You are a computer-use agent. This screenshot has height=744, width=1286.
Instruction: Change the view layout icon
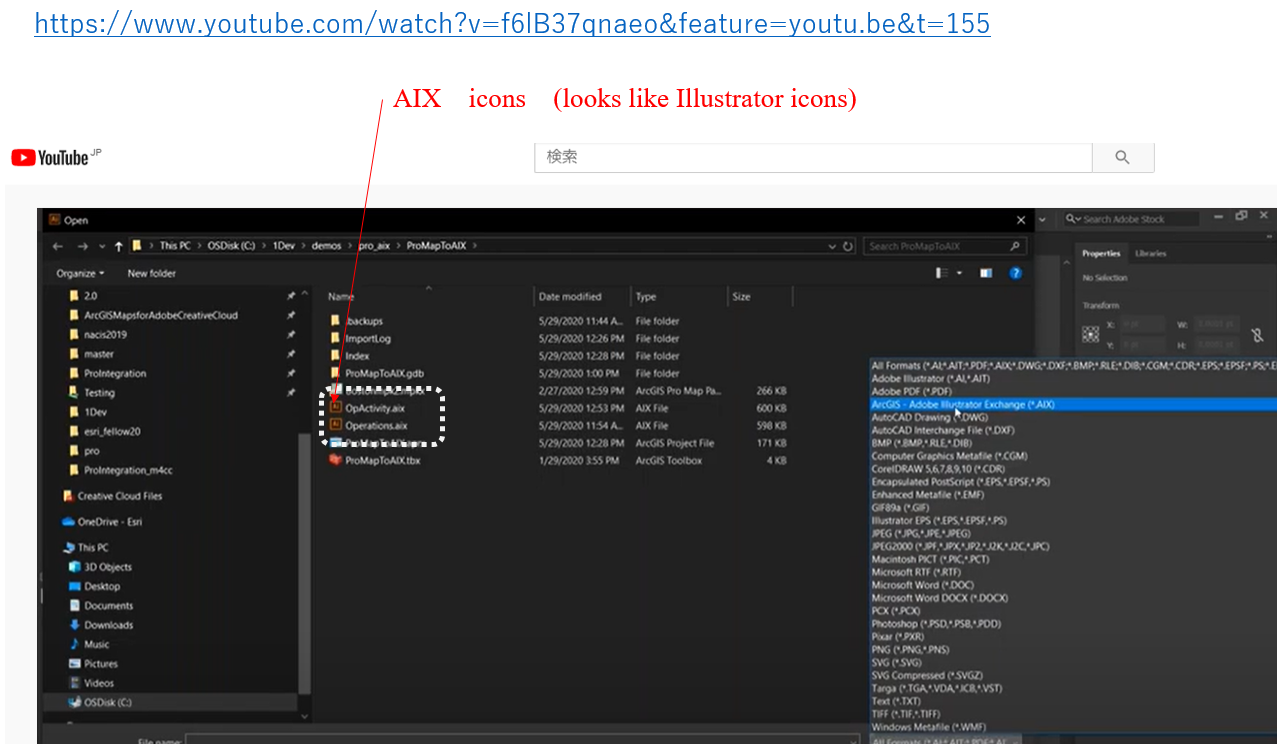(x=941, y=273)
